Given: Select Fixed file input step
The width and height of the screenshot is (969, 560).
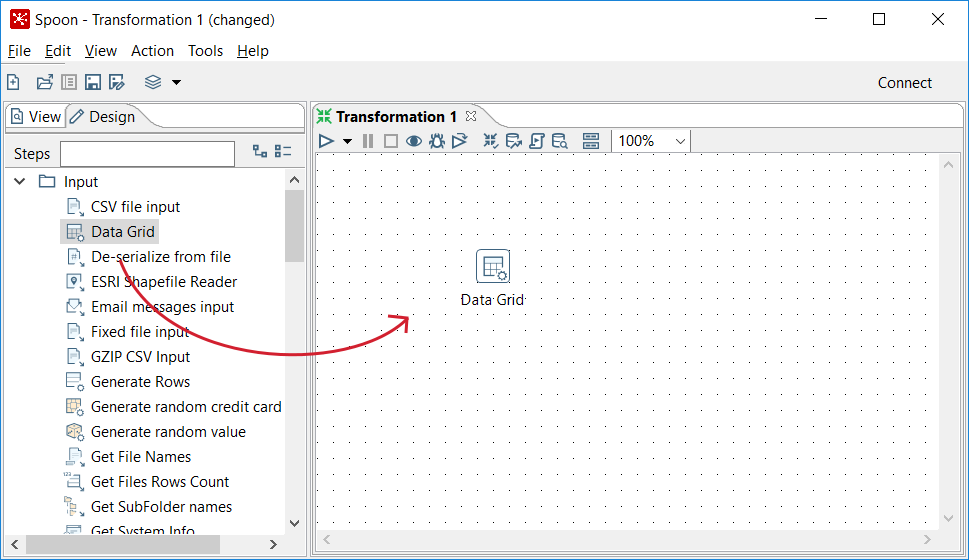Looking at the screenshot, I should coord(140,332).
